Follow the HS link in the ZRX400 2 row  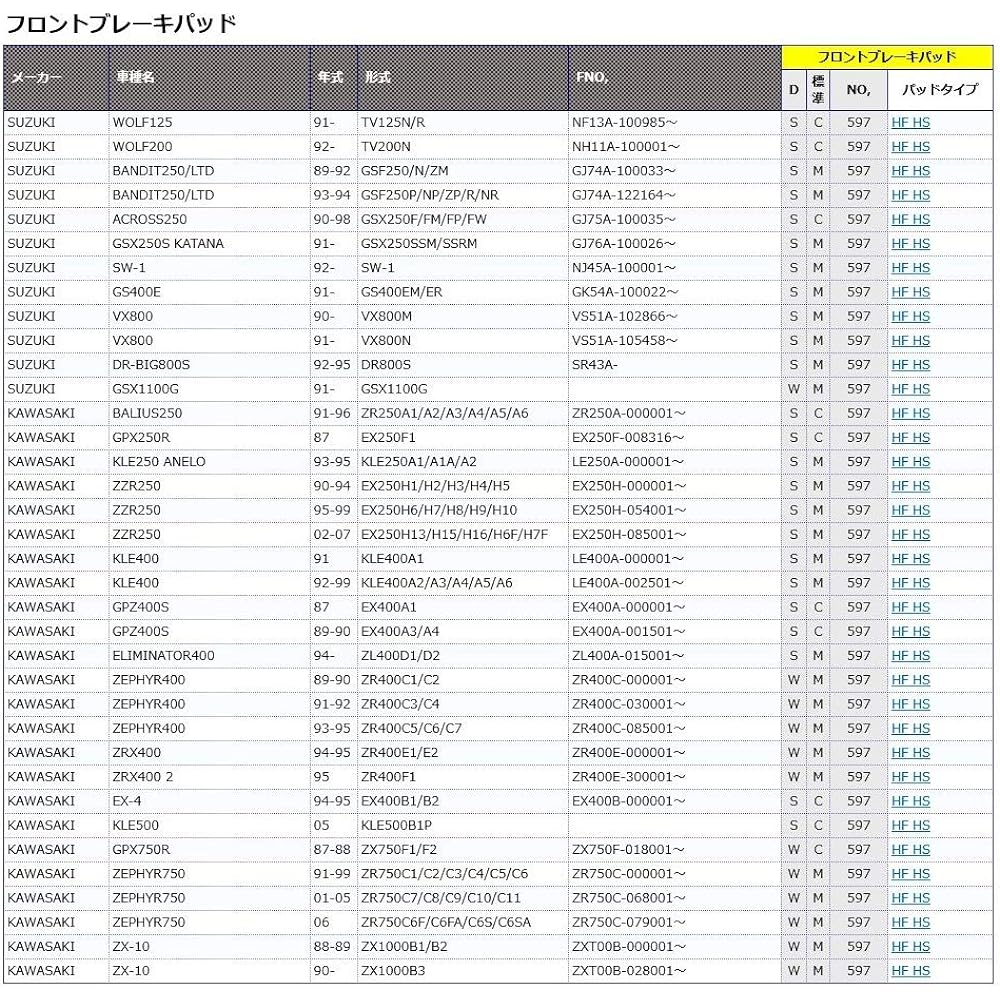point(920,777)
